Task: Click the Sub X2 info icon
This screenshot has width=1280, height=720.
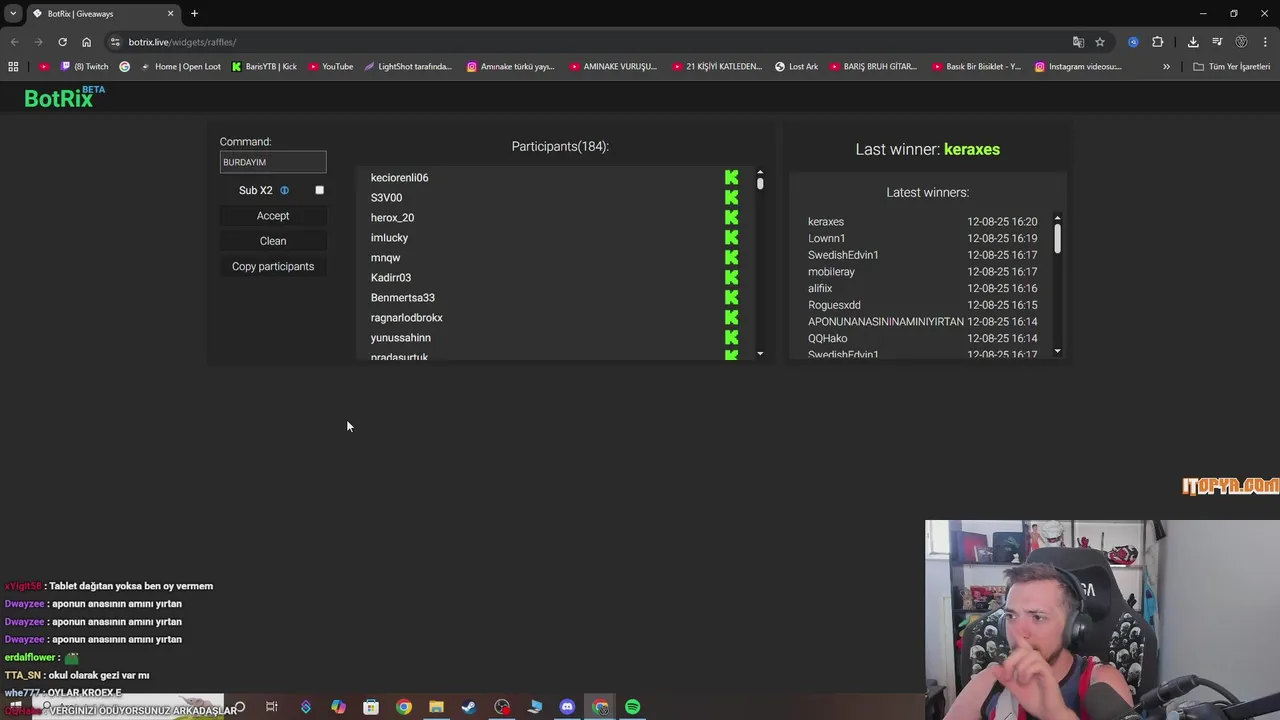Action: [284, 190]
